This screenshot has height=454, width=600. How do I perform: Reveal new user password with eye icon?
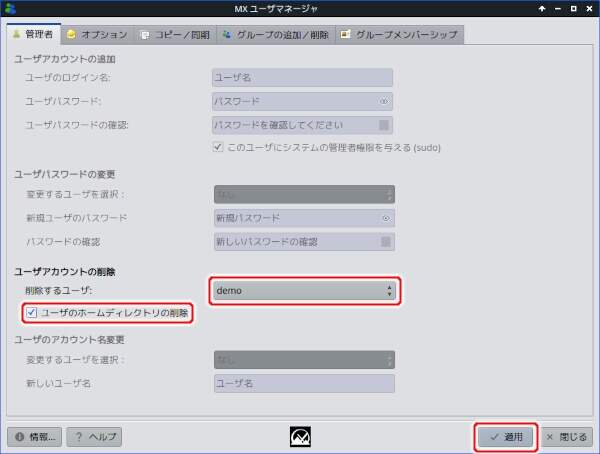click(x=384, y=218)
